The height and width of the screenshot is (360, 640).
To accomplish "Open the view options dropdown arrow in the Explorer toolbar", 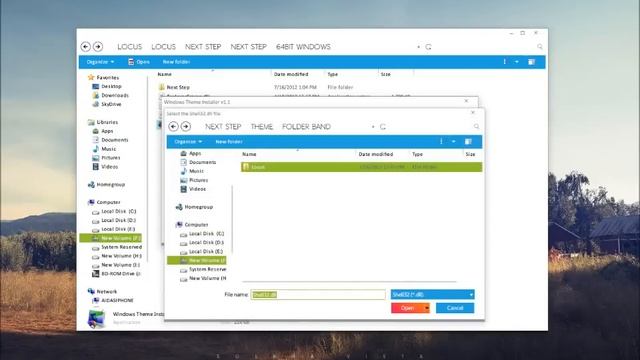I will 517,62.
